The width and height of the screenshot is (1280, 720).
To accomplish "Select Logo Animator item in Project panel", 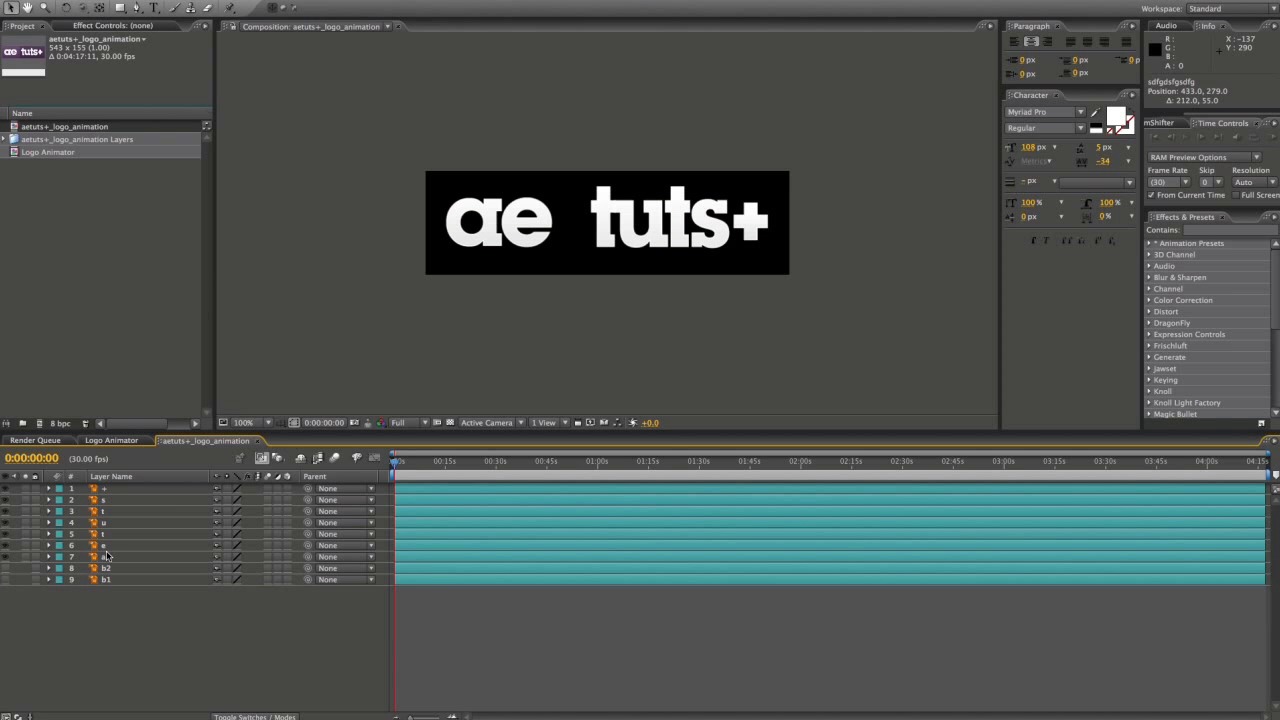I will point(47,152).
